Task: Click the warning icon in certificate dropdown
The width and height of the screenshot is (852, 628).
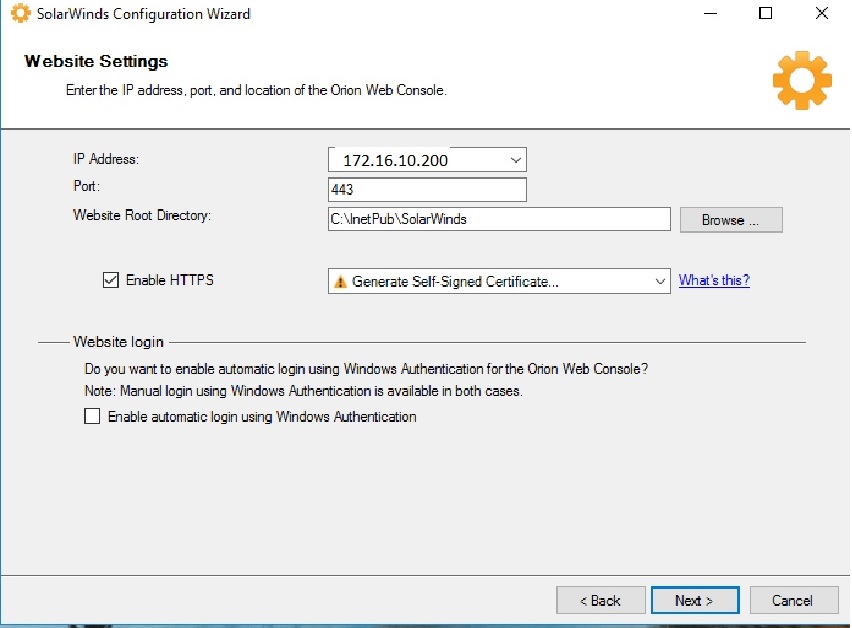Action: point(340,281)
